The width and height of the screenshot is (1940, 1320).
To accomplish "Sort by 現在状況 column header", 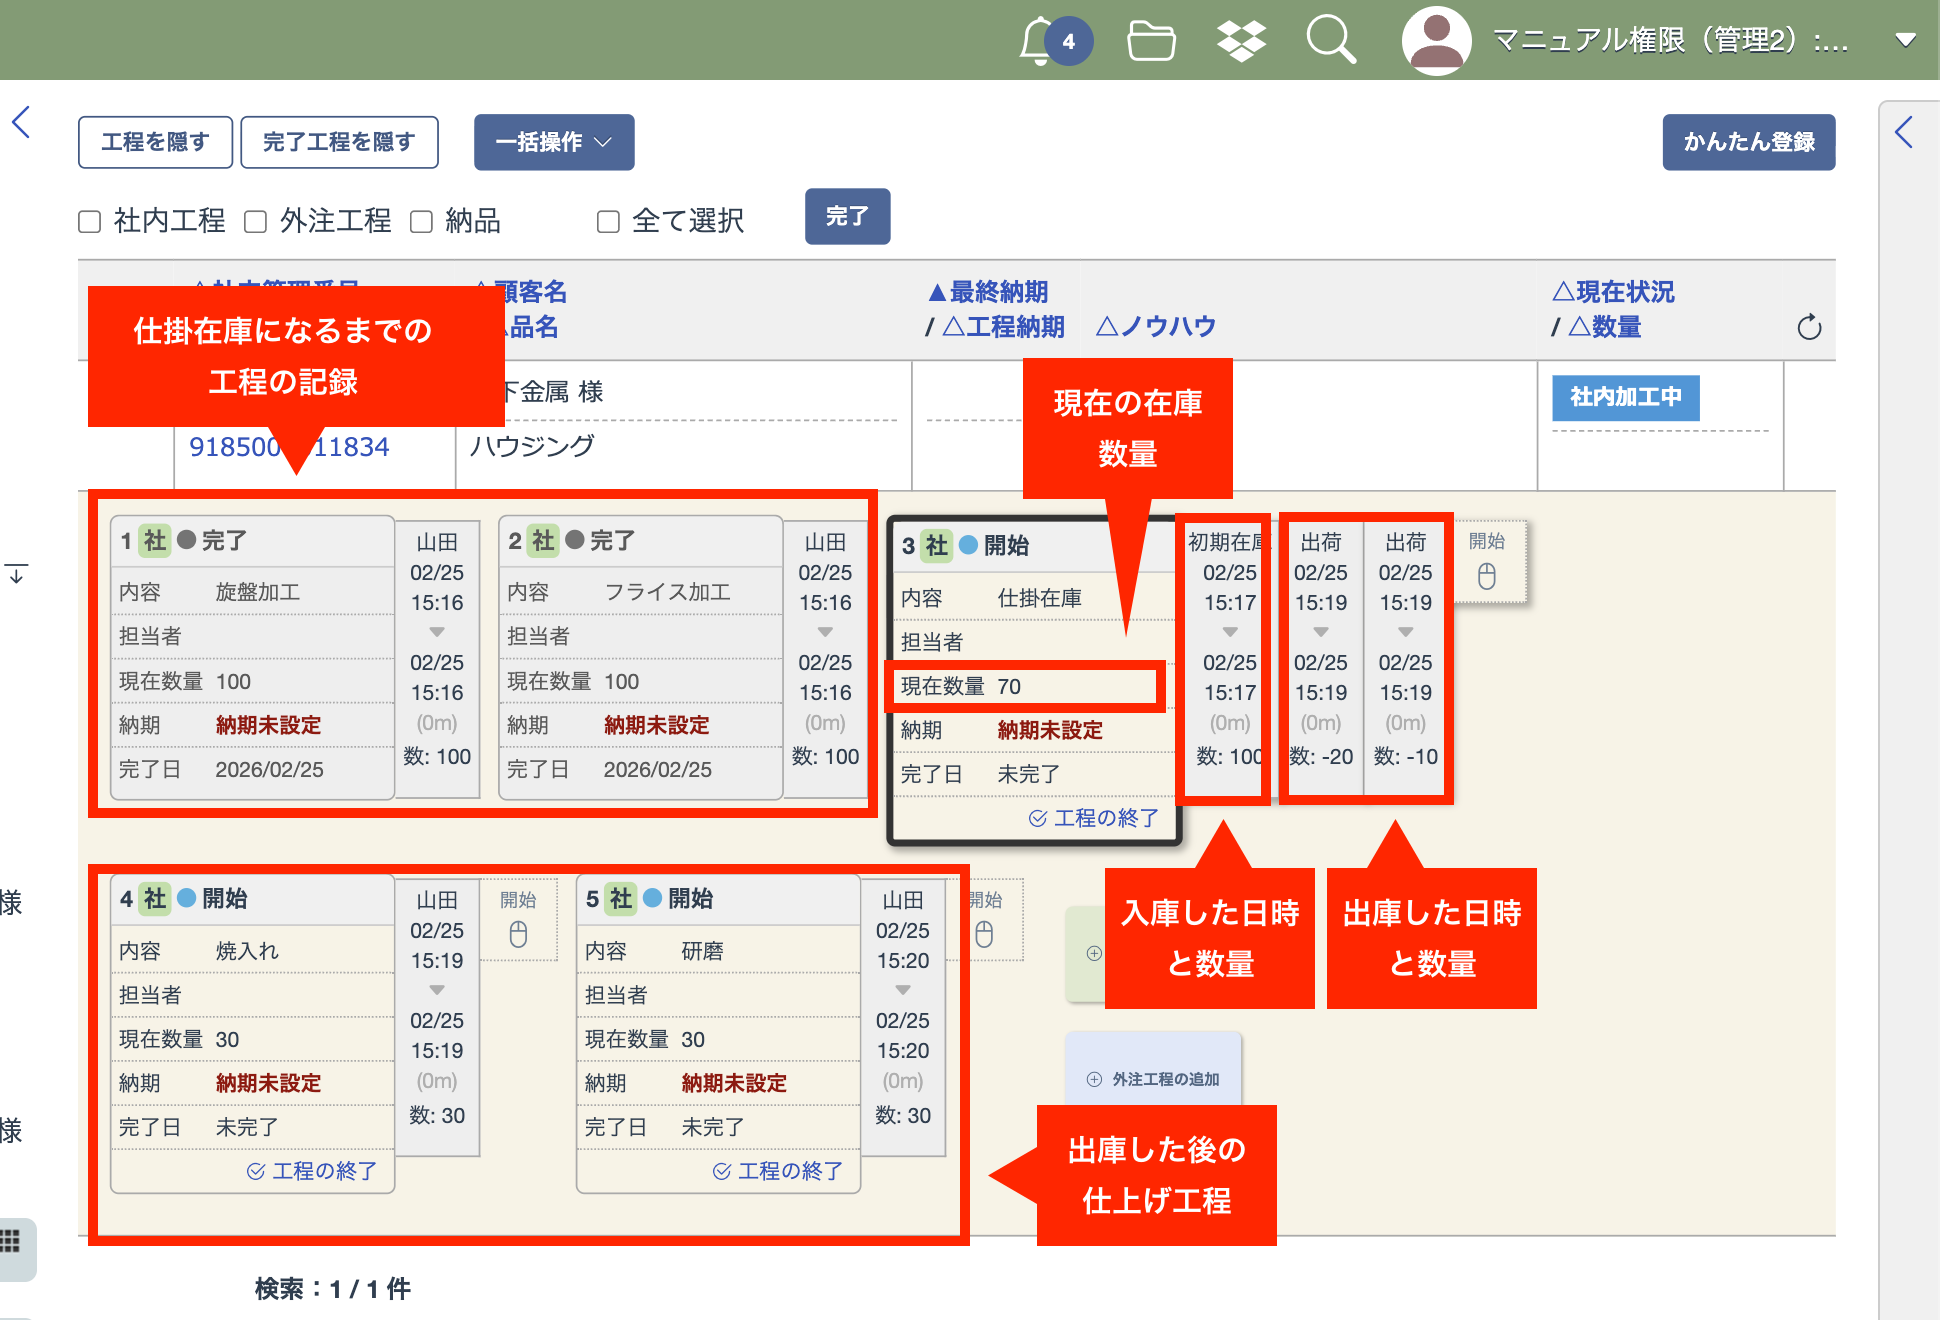I will [1613, 292].
